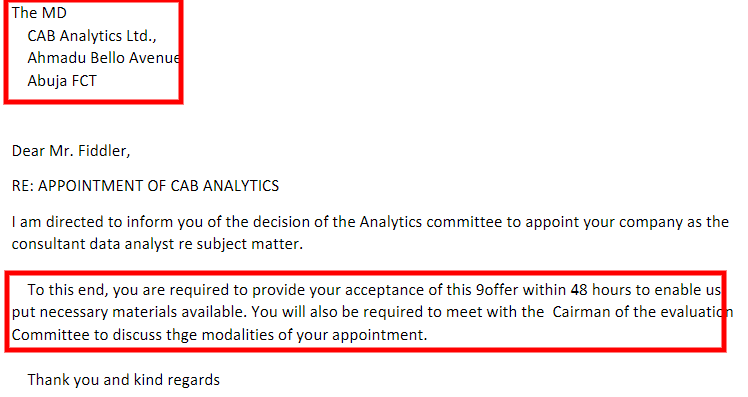The height and width of the screenshot is (397, 748).
Task: Click on 'Abuja FCT' text
Action: coord(62,81)
